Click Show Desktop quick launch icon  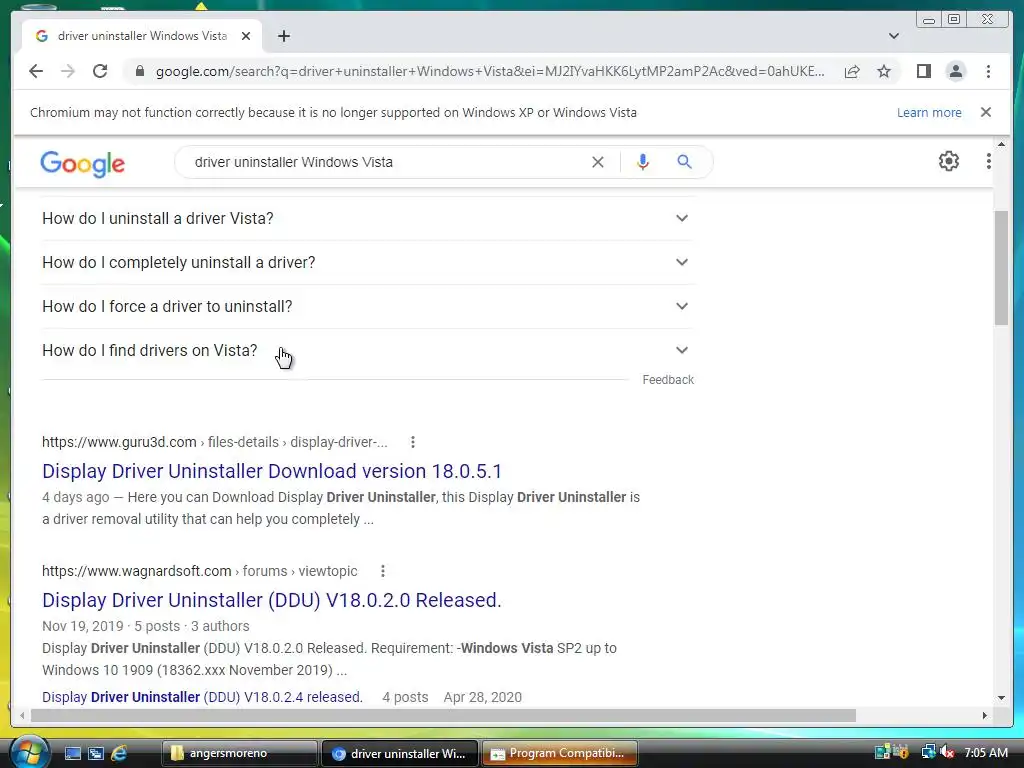point(72,753)
